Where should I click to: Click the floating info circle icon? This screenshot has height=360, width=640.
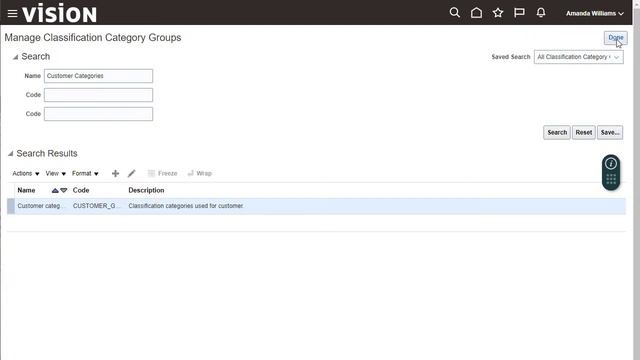pos(611,164)
